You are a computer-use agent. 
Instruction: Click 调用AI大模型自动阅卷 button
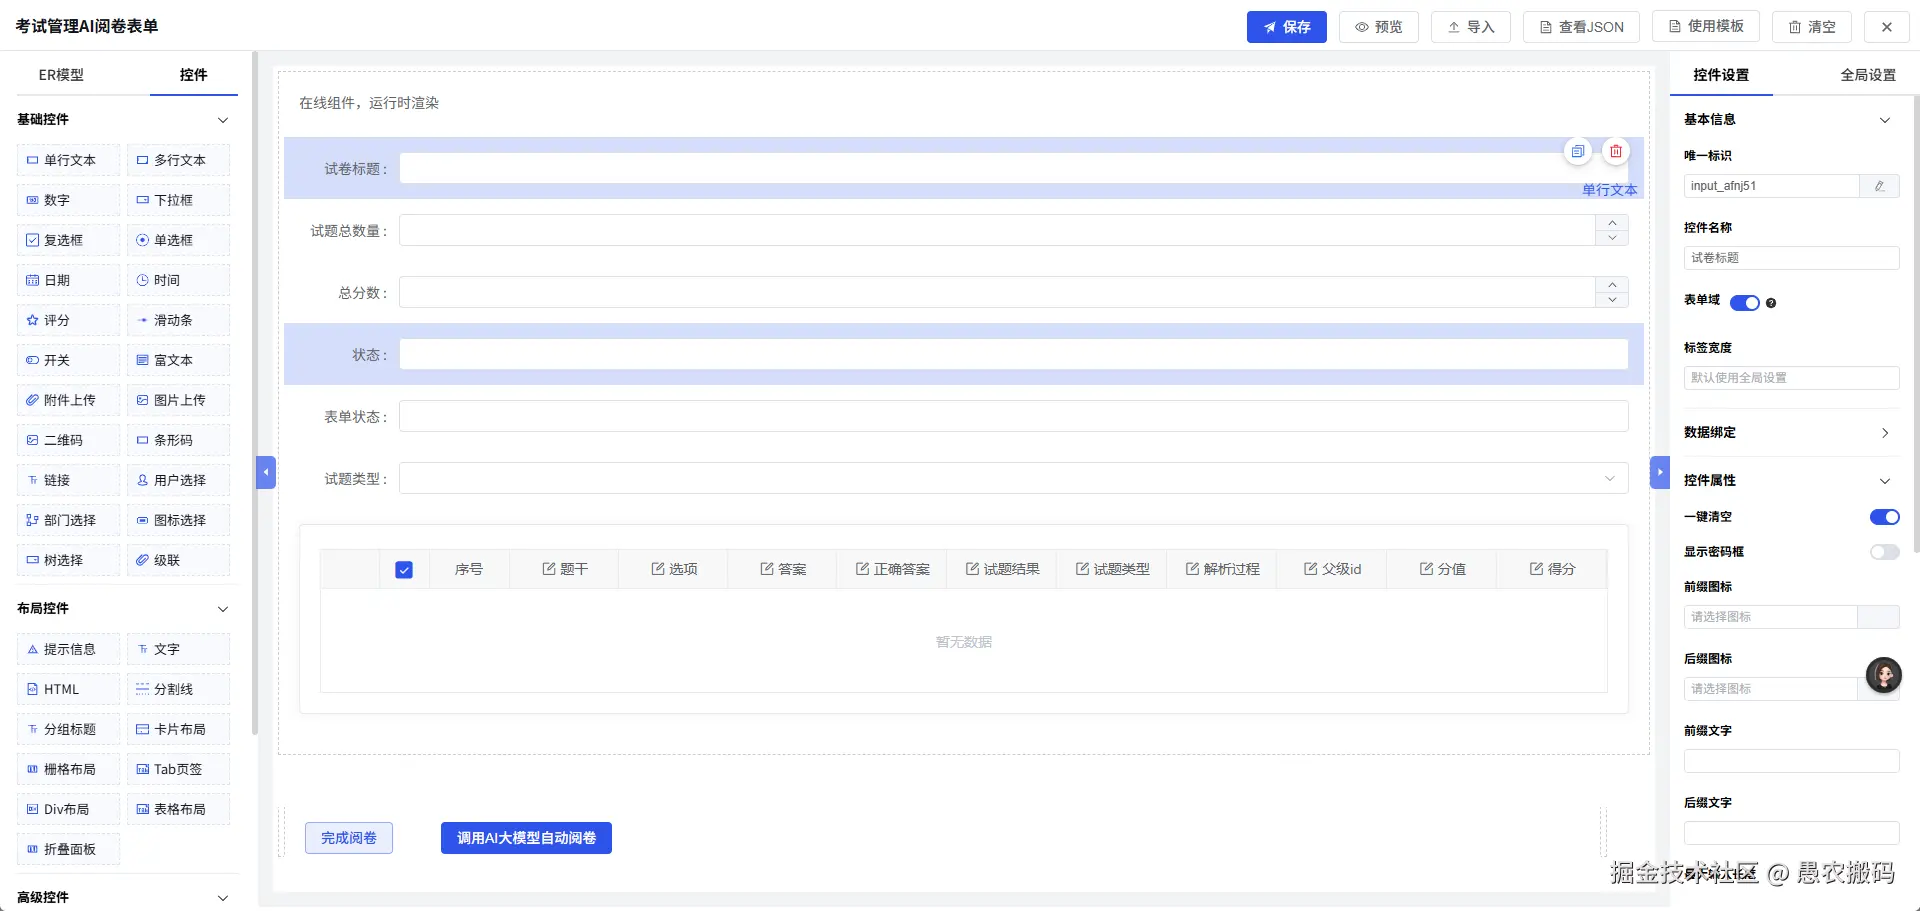[x=526, y=838]
